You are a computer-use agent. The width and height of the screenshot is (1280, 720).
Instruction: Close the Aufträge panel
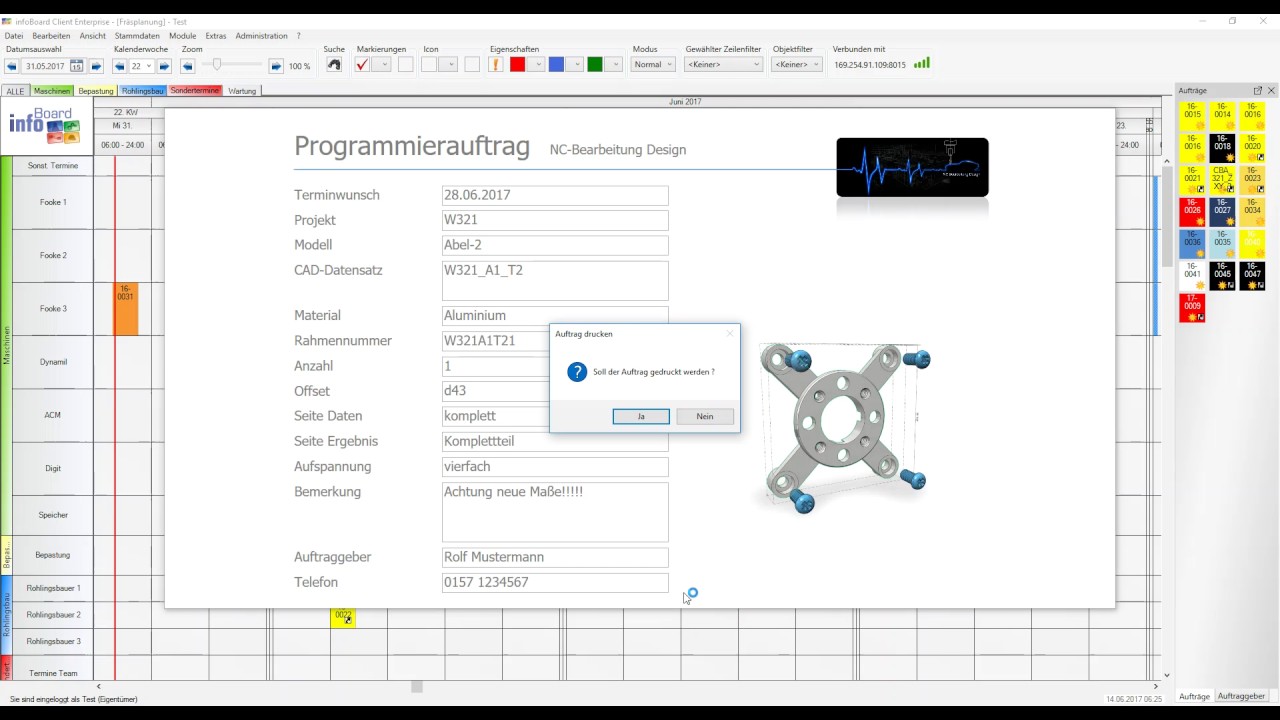[x=1271, y=90]
